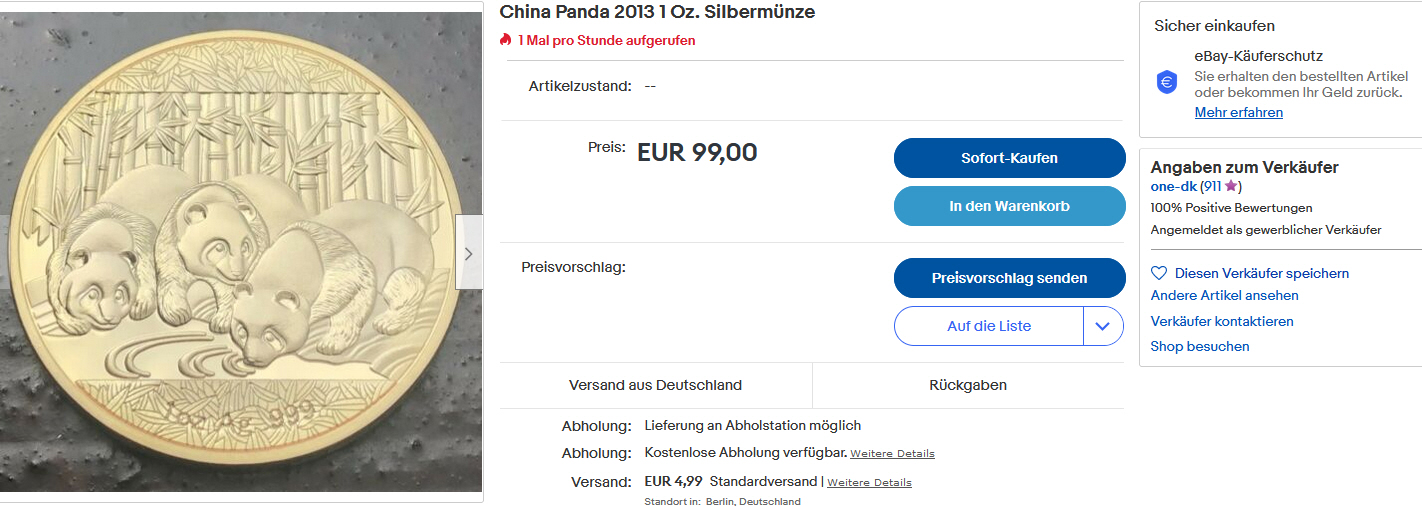The image size is (1422, 506).
Task: Open Weitere Details for Kostenlose Abholung
Action: pos(894,454)
